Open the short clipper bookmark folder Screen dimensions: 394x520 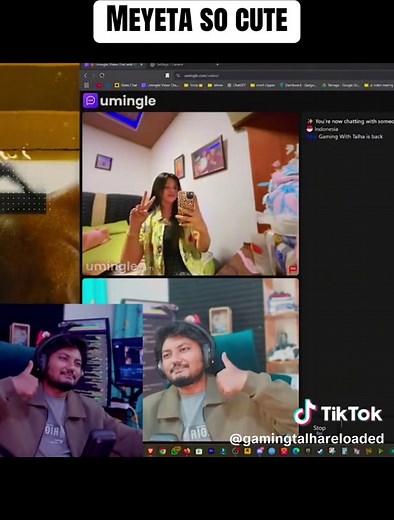(x=262, y=85)
